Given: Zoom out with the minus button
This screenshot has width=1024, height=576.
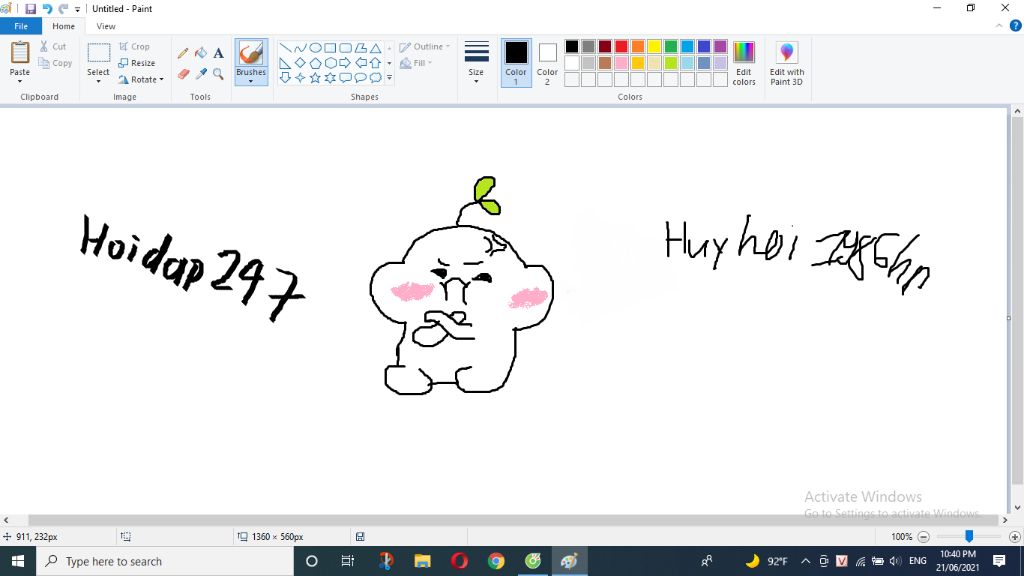Looking at the screenshot, I should pyautogui.click(x=923, y=537).
